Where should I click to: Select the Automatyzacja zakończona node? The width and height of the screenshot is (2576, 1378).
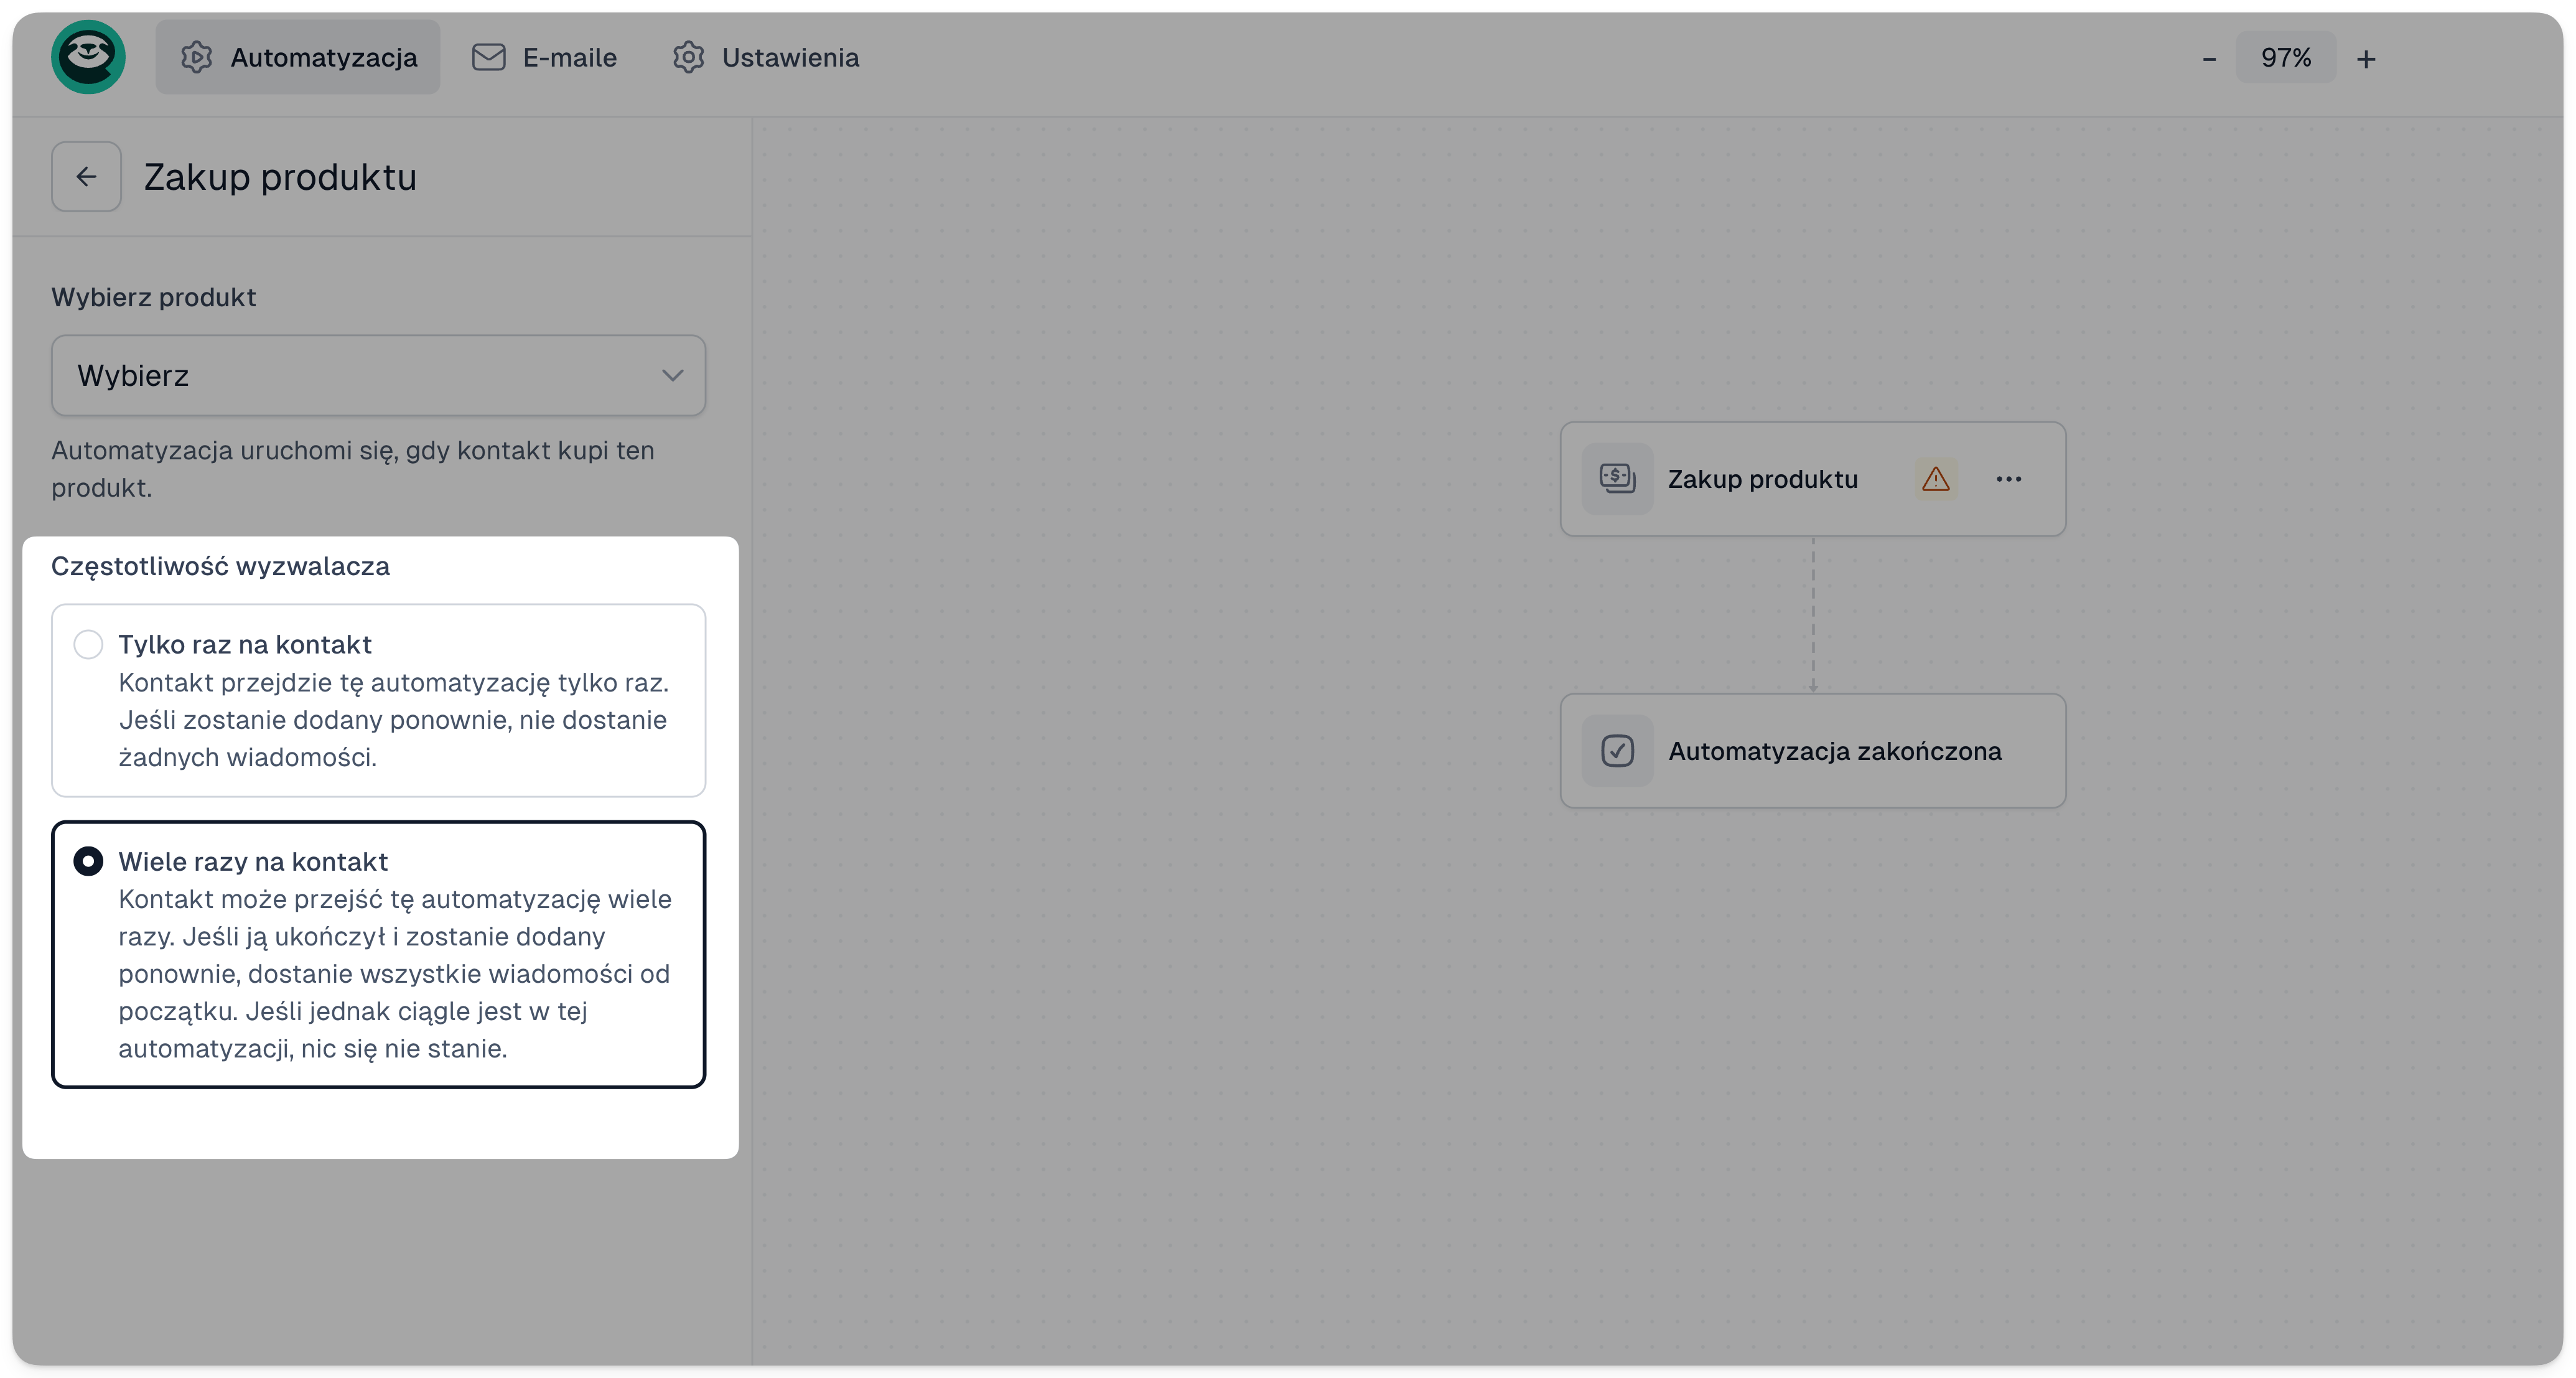point(1813,751)
